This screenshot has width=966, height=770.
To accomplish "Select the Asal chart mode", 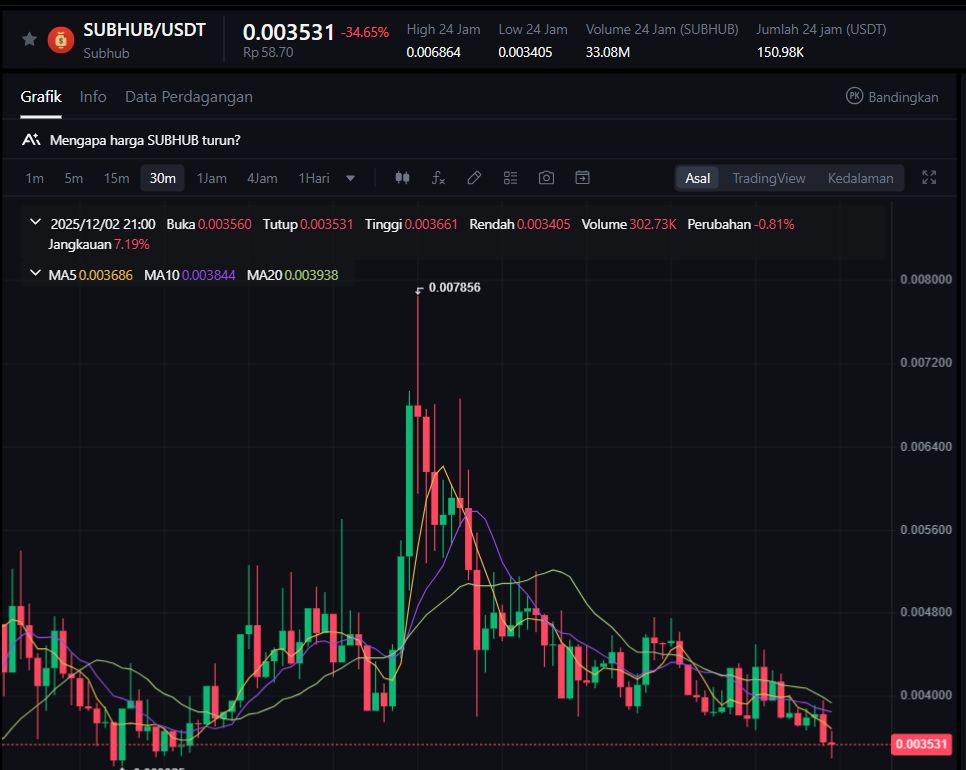I will tap(698, 178).
